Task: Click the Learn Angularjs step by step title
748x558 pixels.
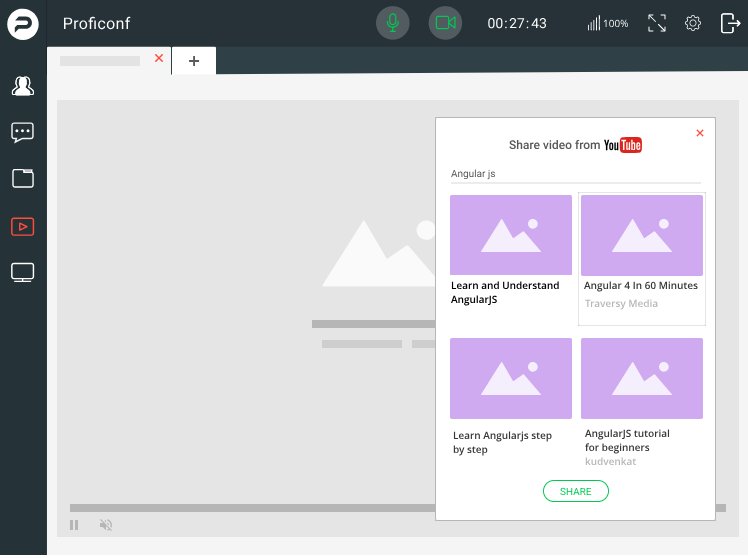Action: pos(502,442)
